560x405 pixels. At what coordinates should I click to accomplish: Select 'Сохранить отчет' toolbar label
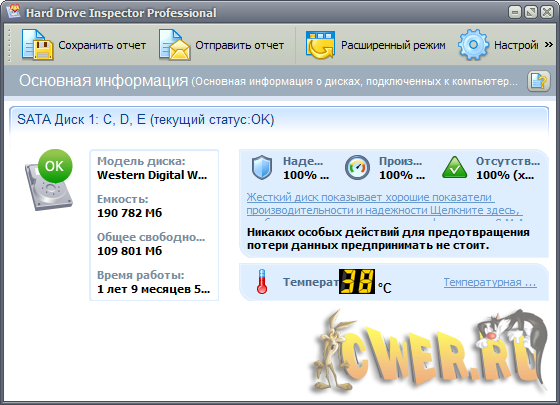coord(102,45)
